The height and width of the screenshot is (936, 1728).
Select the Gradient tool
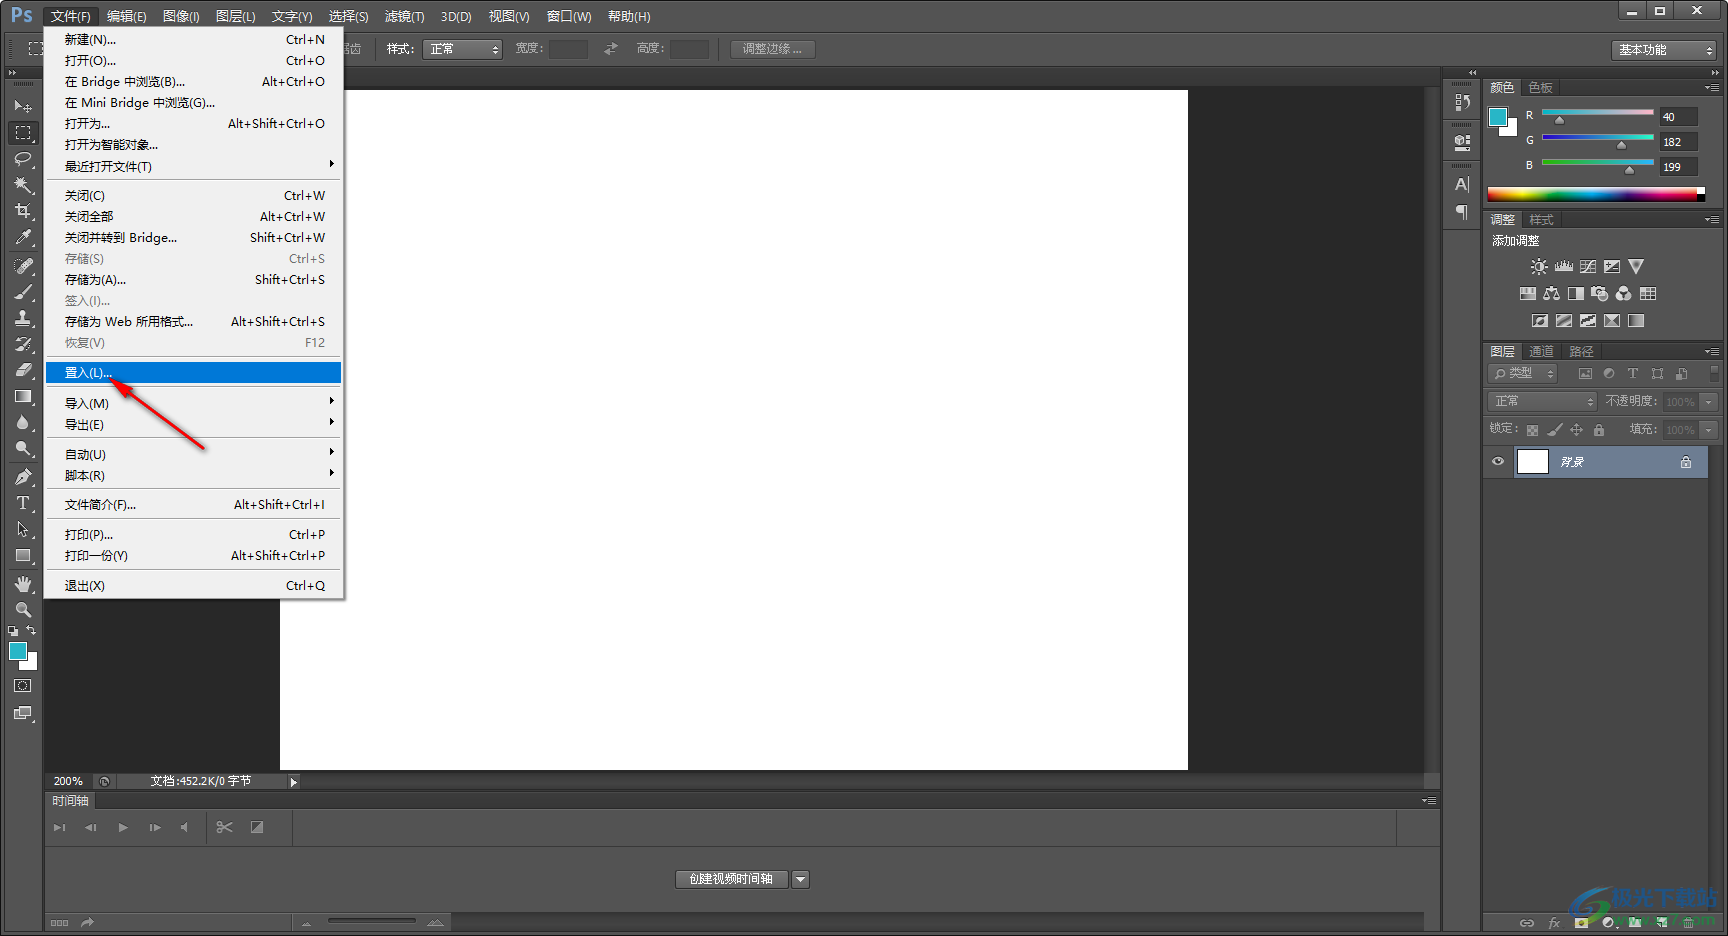click(23, 396)
